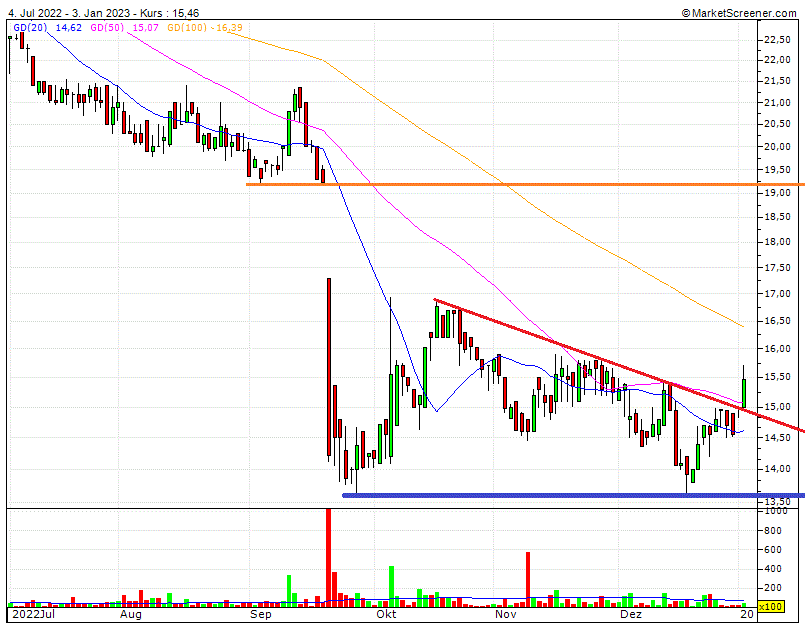Viewport: 805px width, 630px height.
Task: Click the 16,50 price axis label
Action: point(777,321)
